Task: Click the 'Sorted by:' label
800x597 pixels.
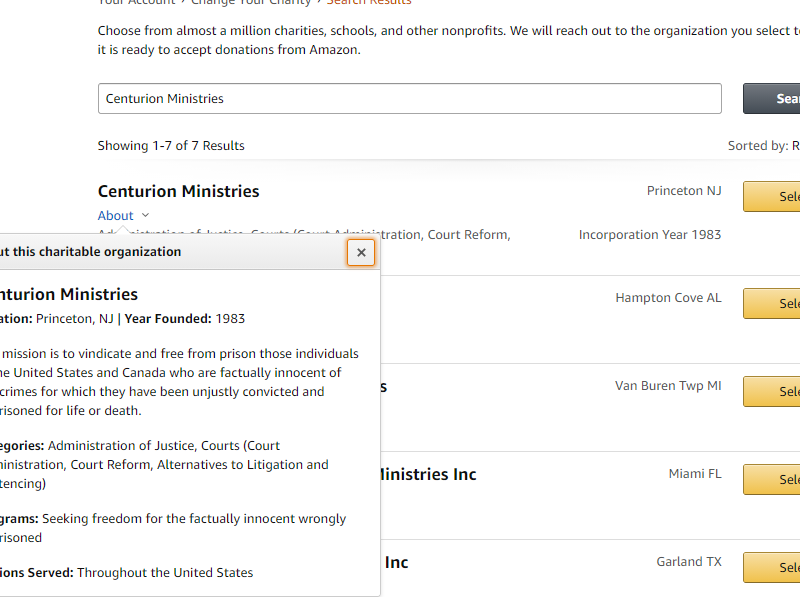Action: point(758,146)
